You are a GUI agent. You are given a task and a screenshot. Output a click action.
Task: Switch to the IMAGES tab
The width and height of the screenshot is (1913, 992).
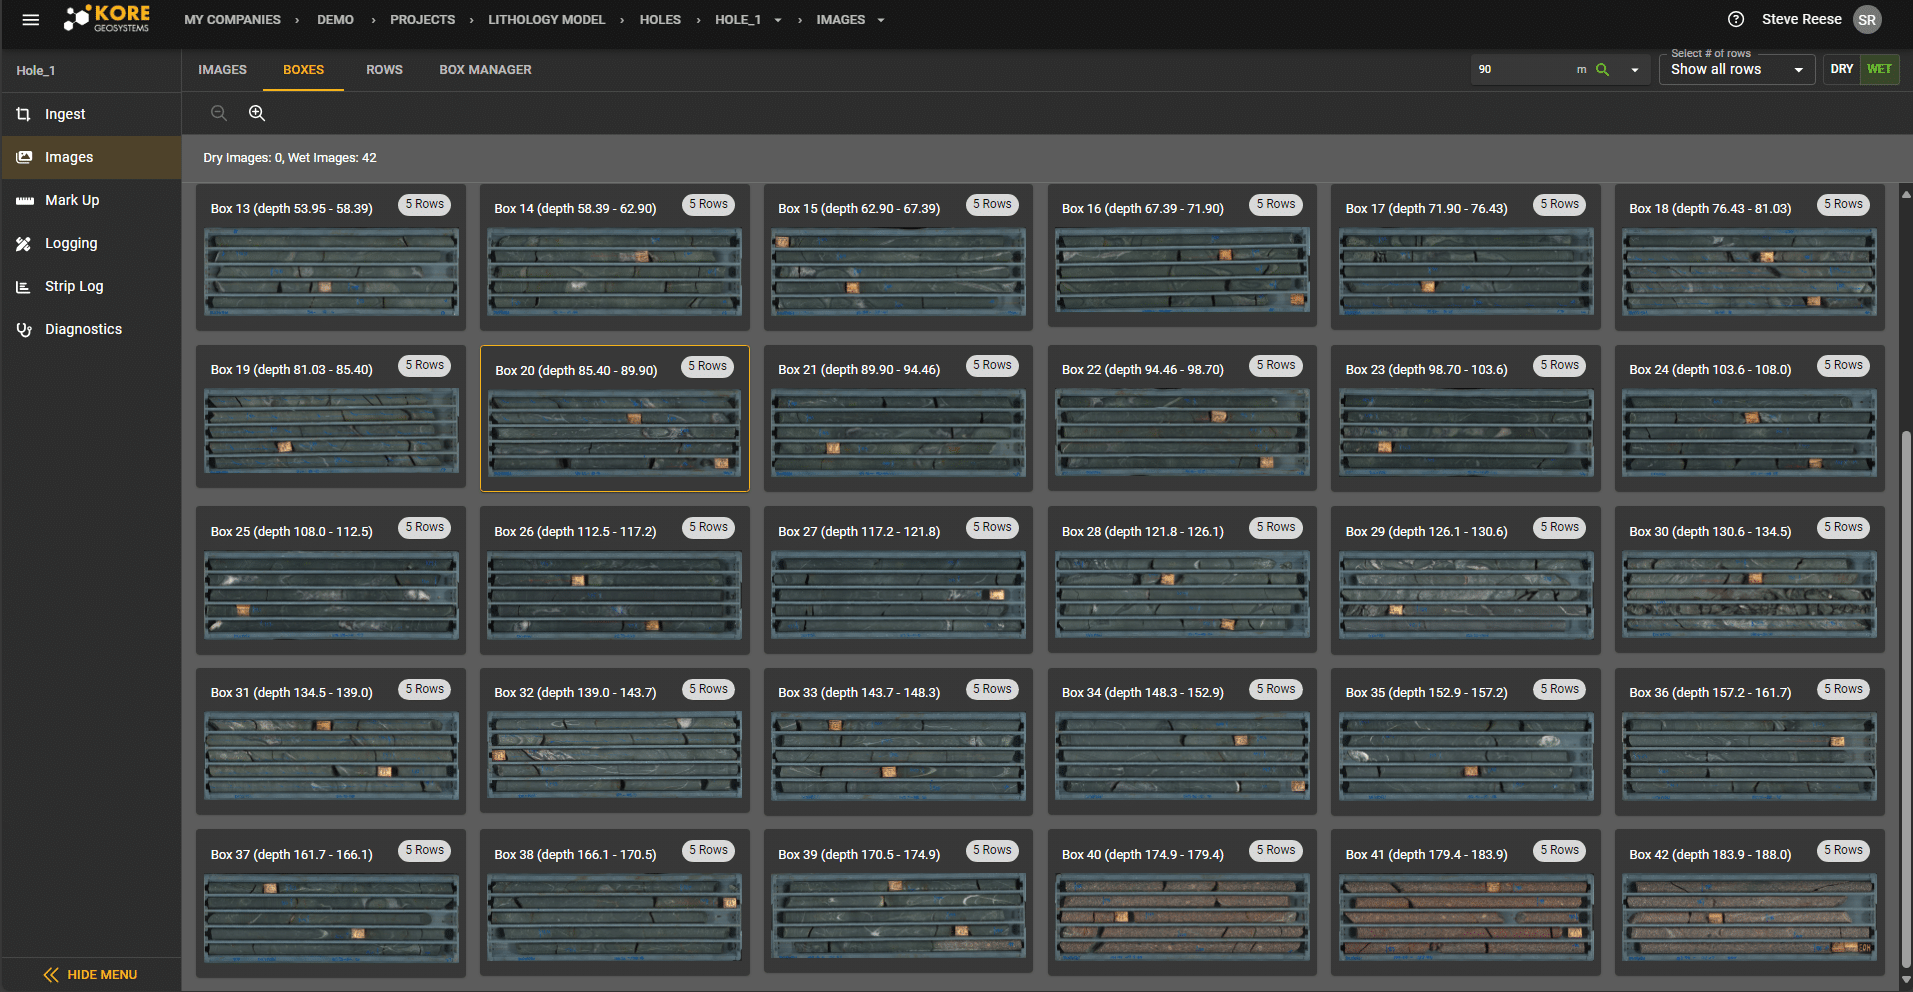click(x=222, y=70)
